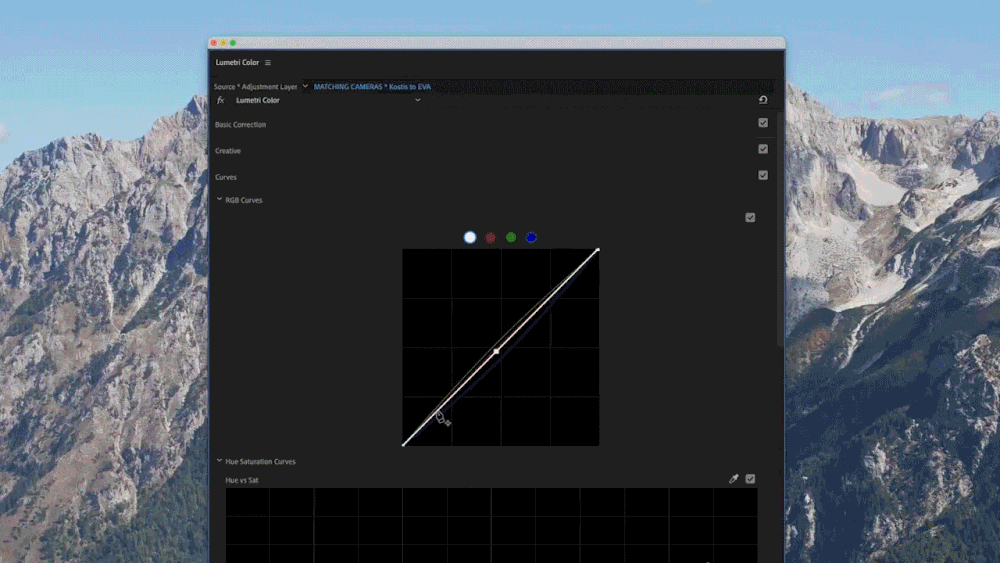The image size is (1000, 563).
Task: Select the Hue vs Sat eyedropper
Action: (x=733, y=479)
